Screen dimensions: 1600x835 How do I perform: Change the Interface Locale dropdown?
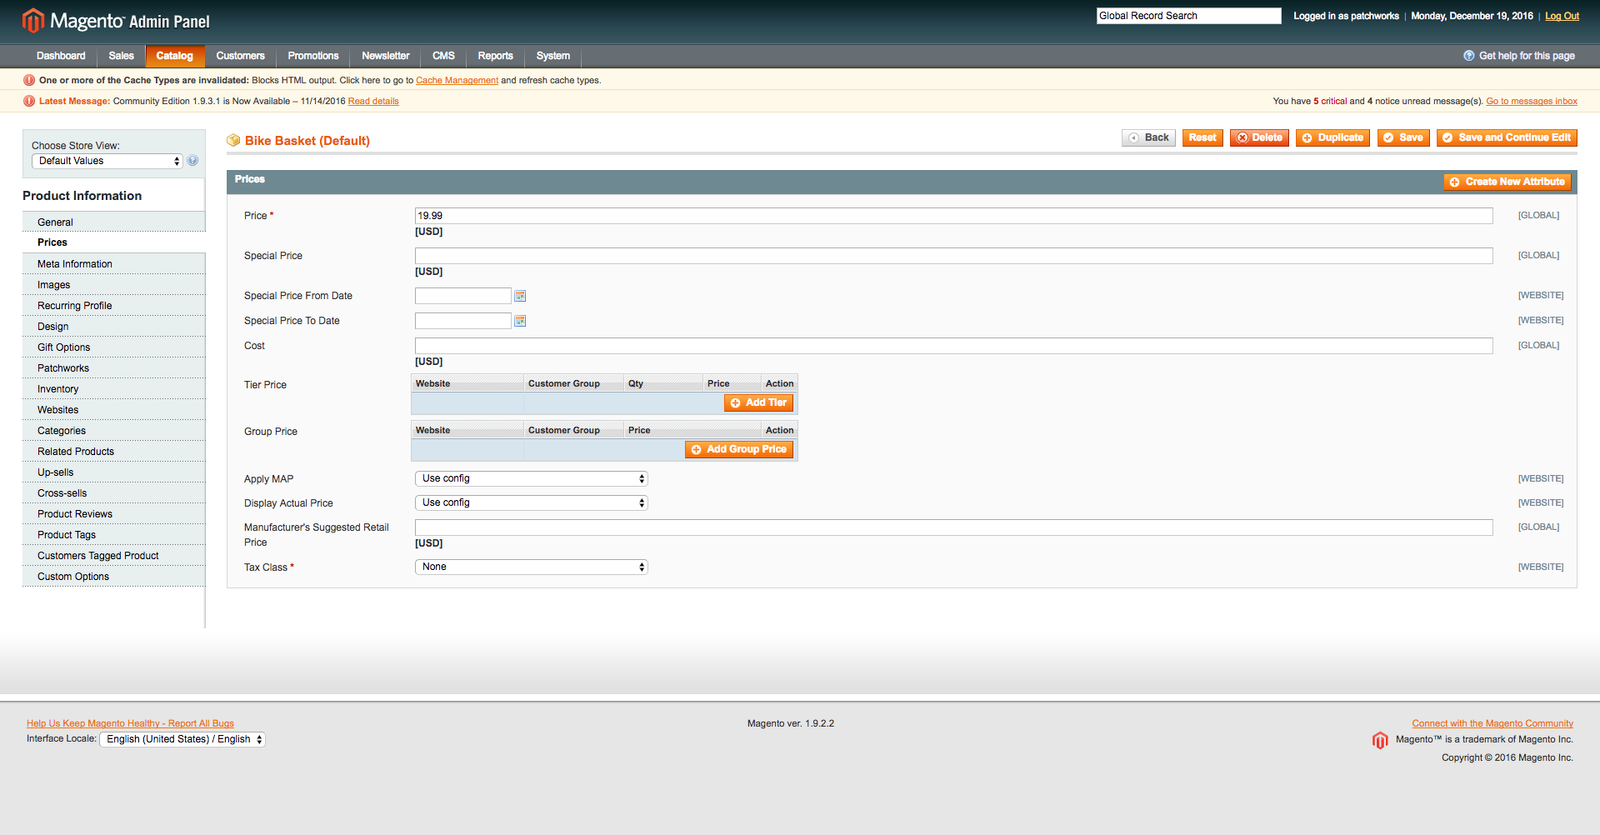[182, 740]
